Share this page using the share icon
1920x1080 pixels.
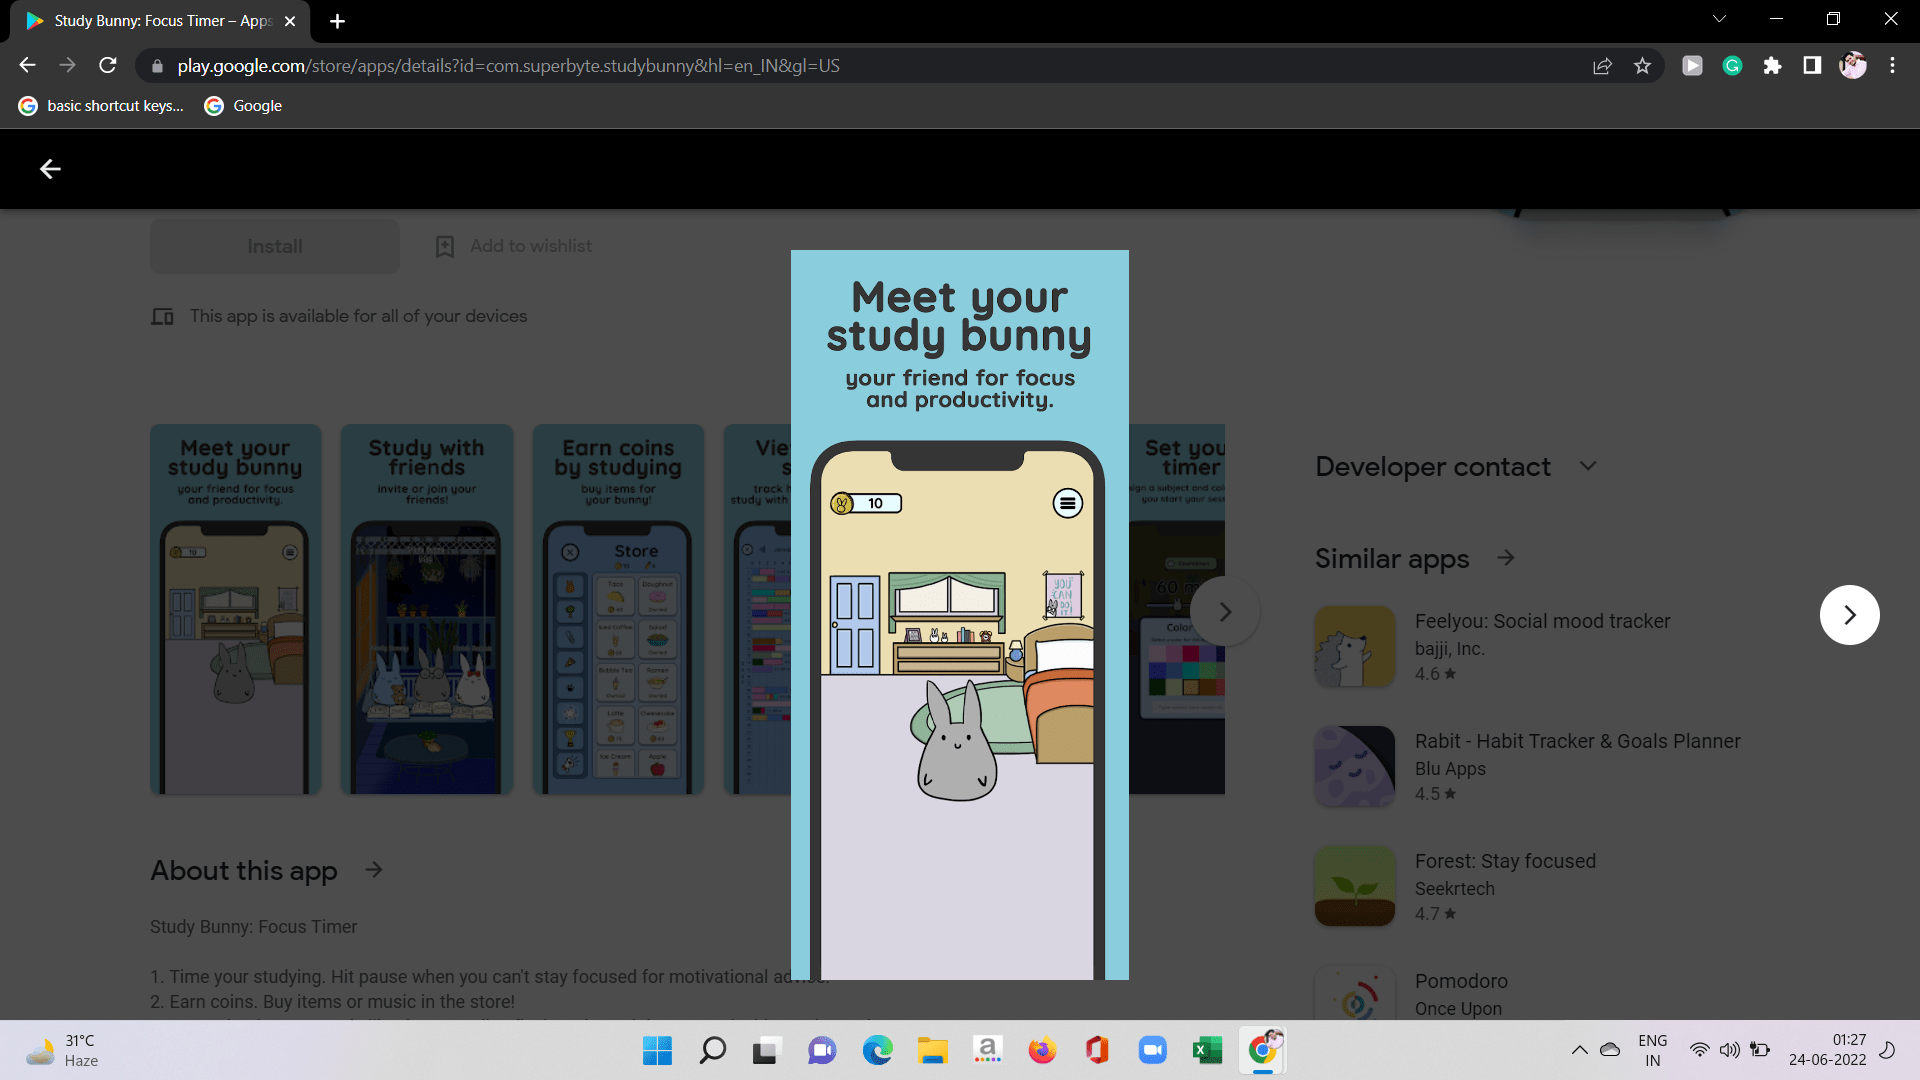[1602, 66]
